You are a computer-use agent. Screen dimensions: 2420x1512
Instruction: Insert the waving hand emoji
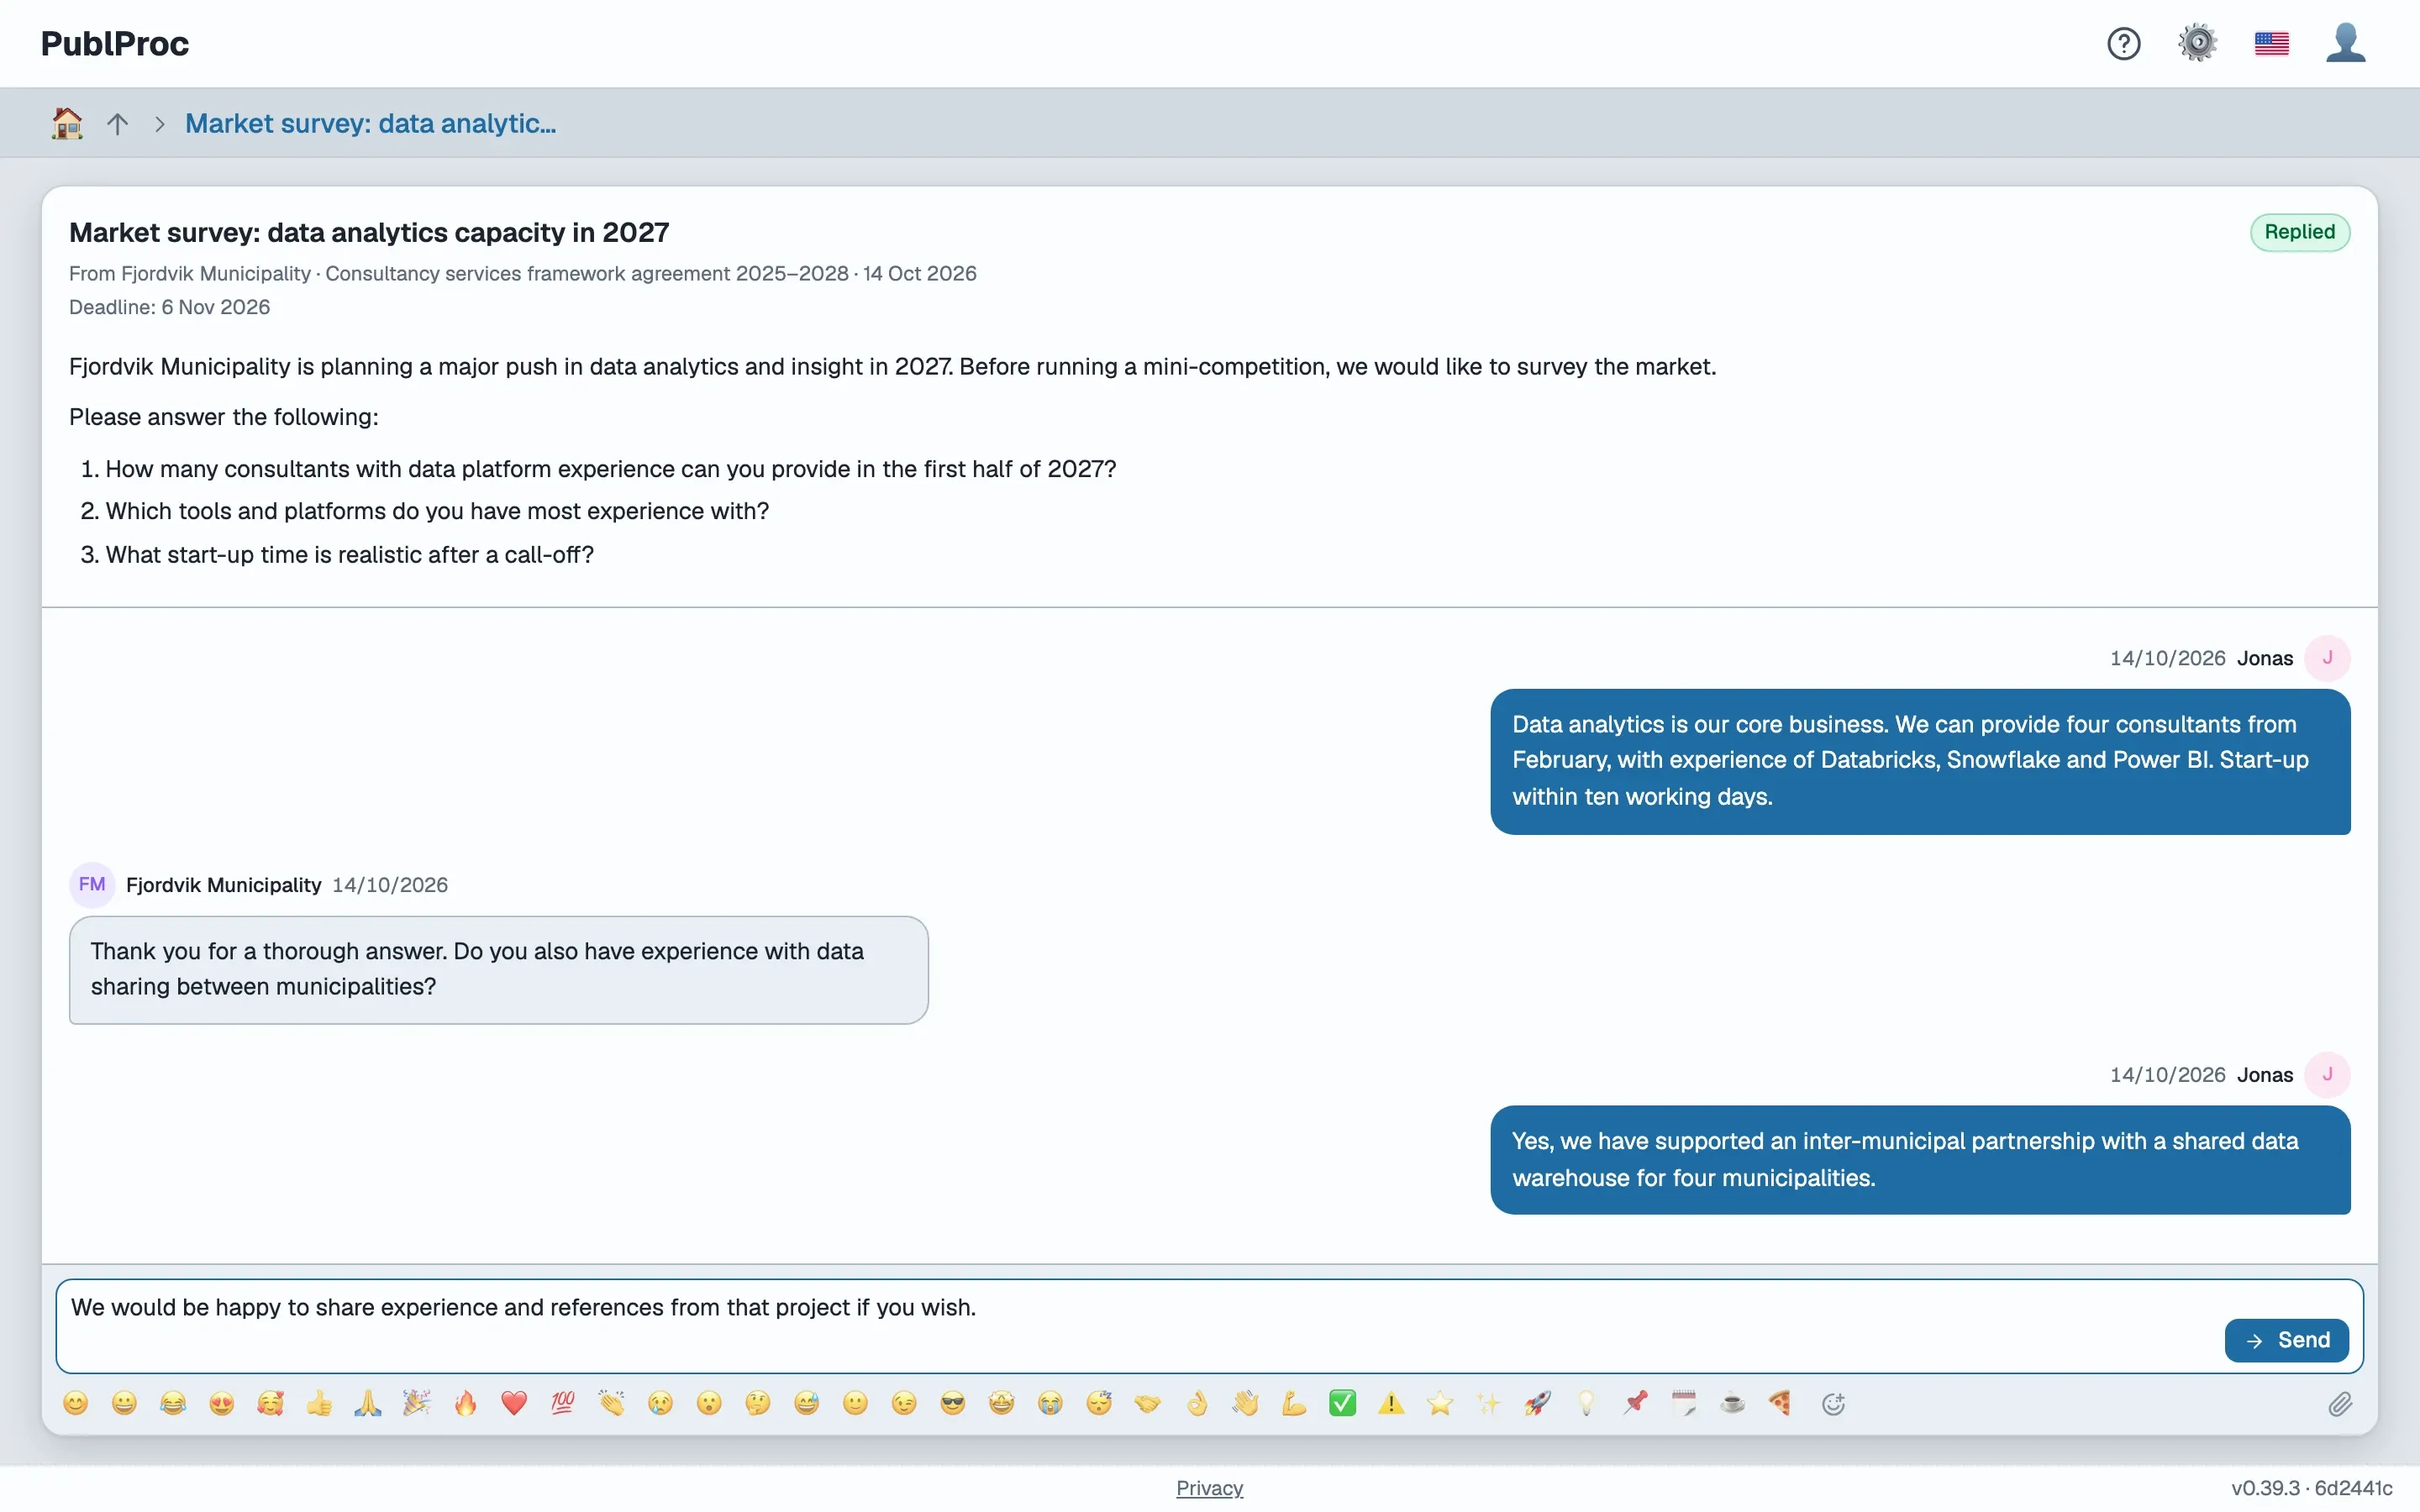pyautogui.click(x=1245, y=1404)
